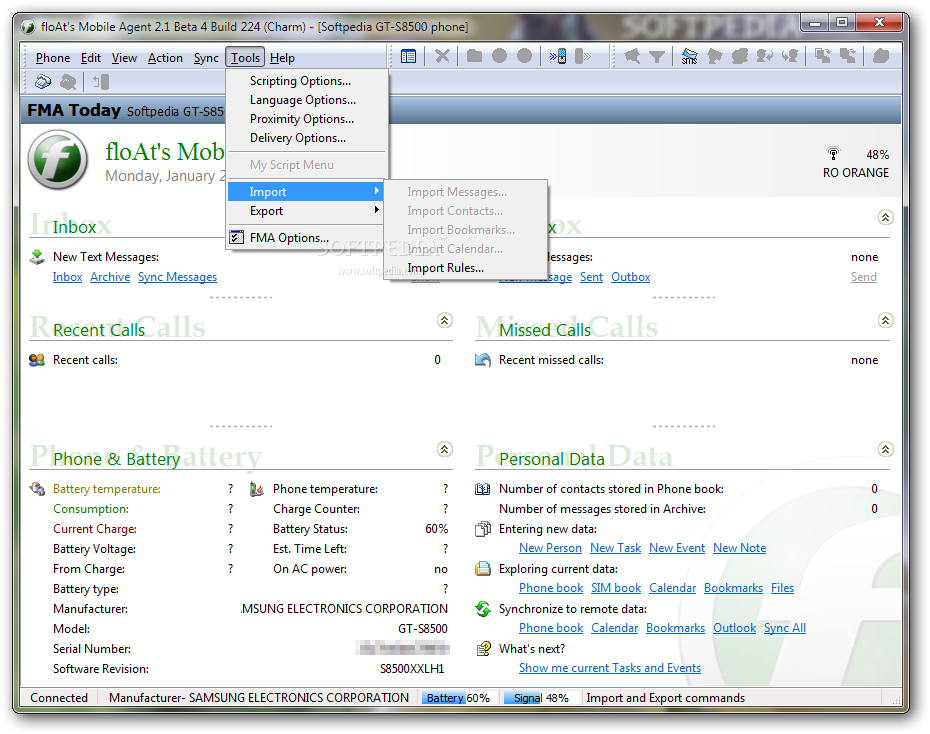The width and height of the screenshot is (930, 734).
Task: Select Import Rules in the submenu
Action: [466, 268]
